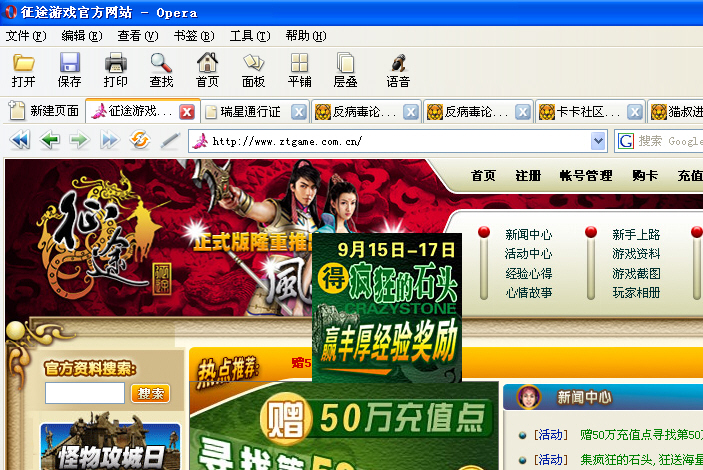Click the URL address field

(397, 141)
